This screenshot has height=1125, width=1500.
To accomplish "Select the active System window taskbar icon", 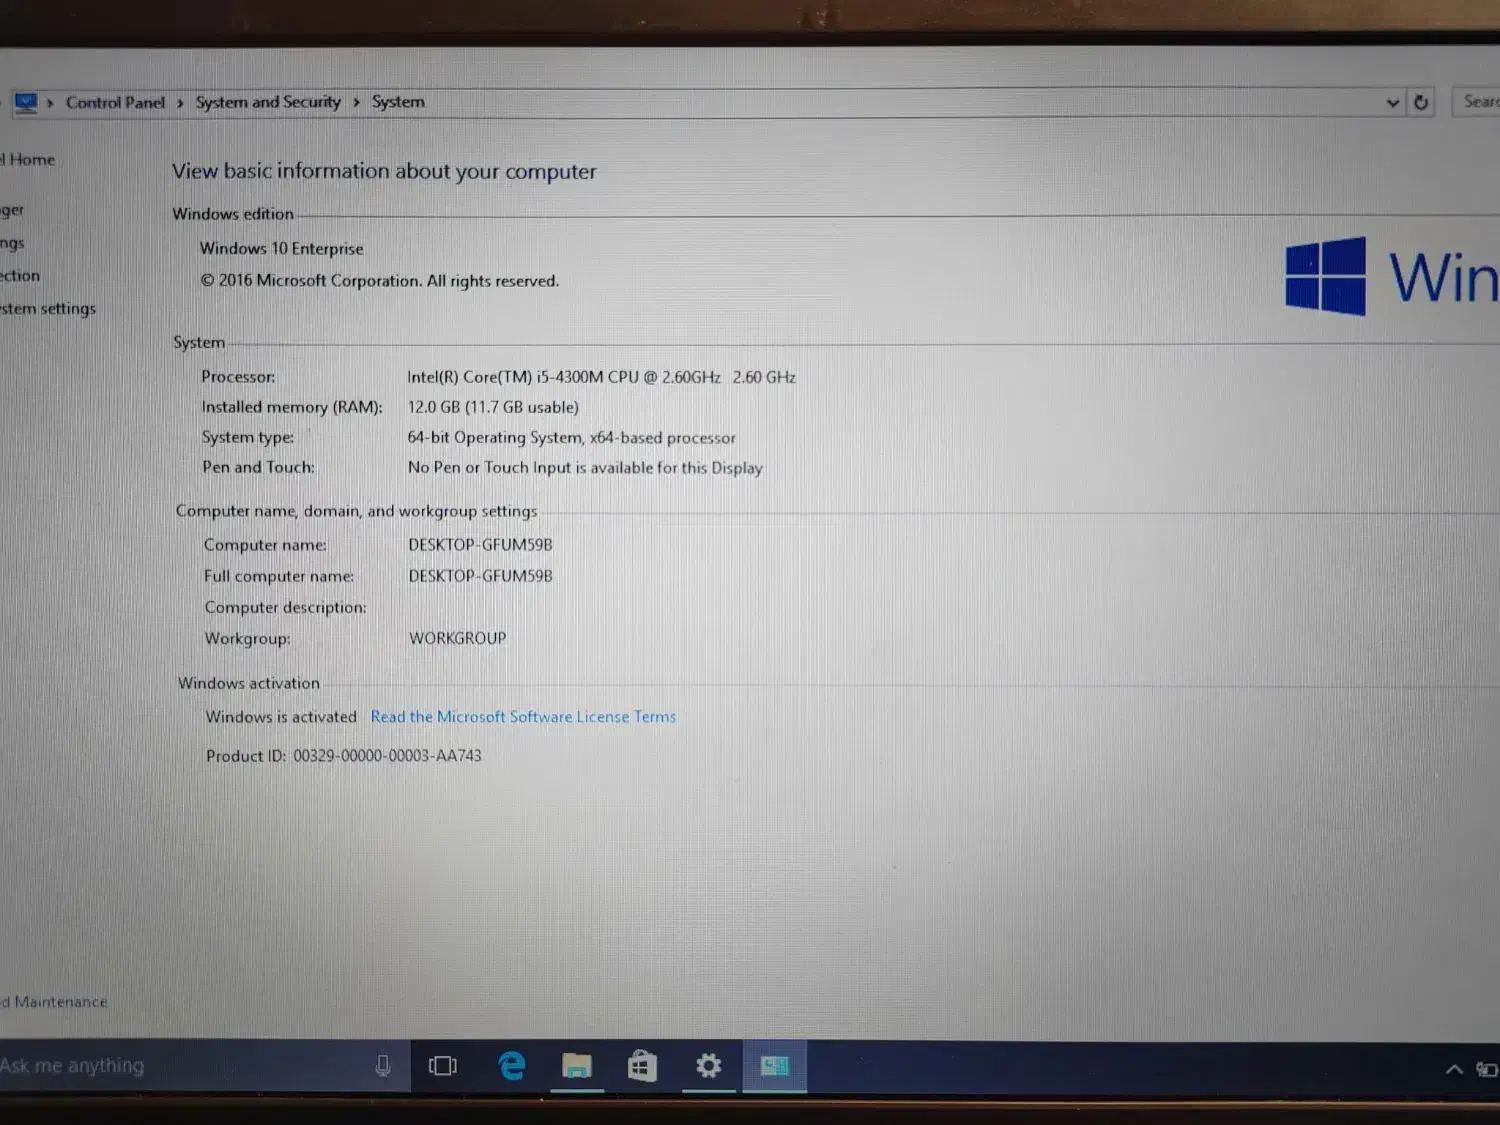I will tap(775, 1066).
